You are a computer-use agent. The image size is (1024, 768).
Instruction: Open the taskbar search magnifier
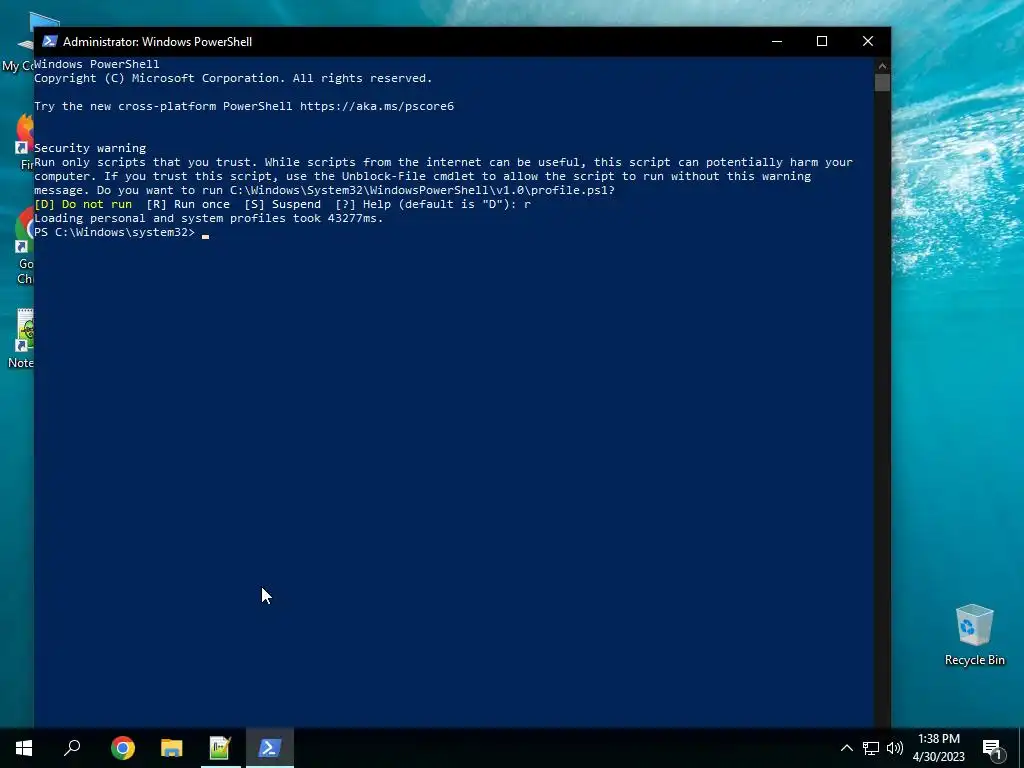72,748
